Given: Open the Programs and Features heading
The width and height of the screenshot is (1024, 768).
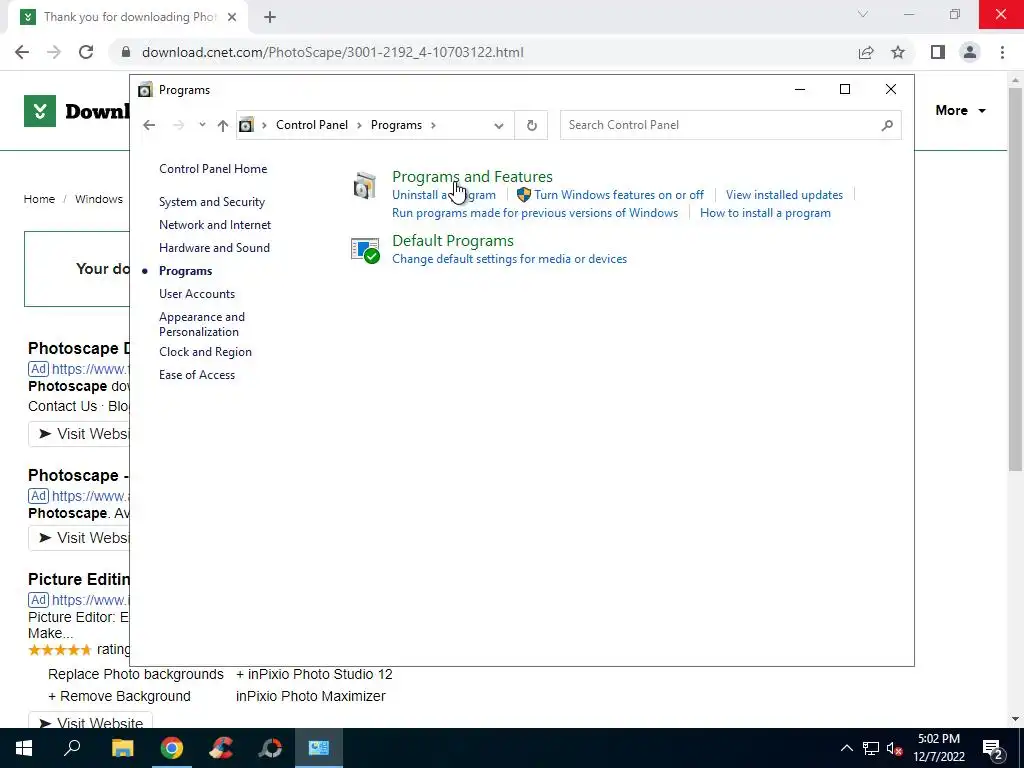Looking at the screenshot, I should coord(472,176).
